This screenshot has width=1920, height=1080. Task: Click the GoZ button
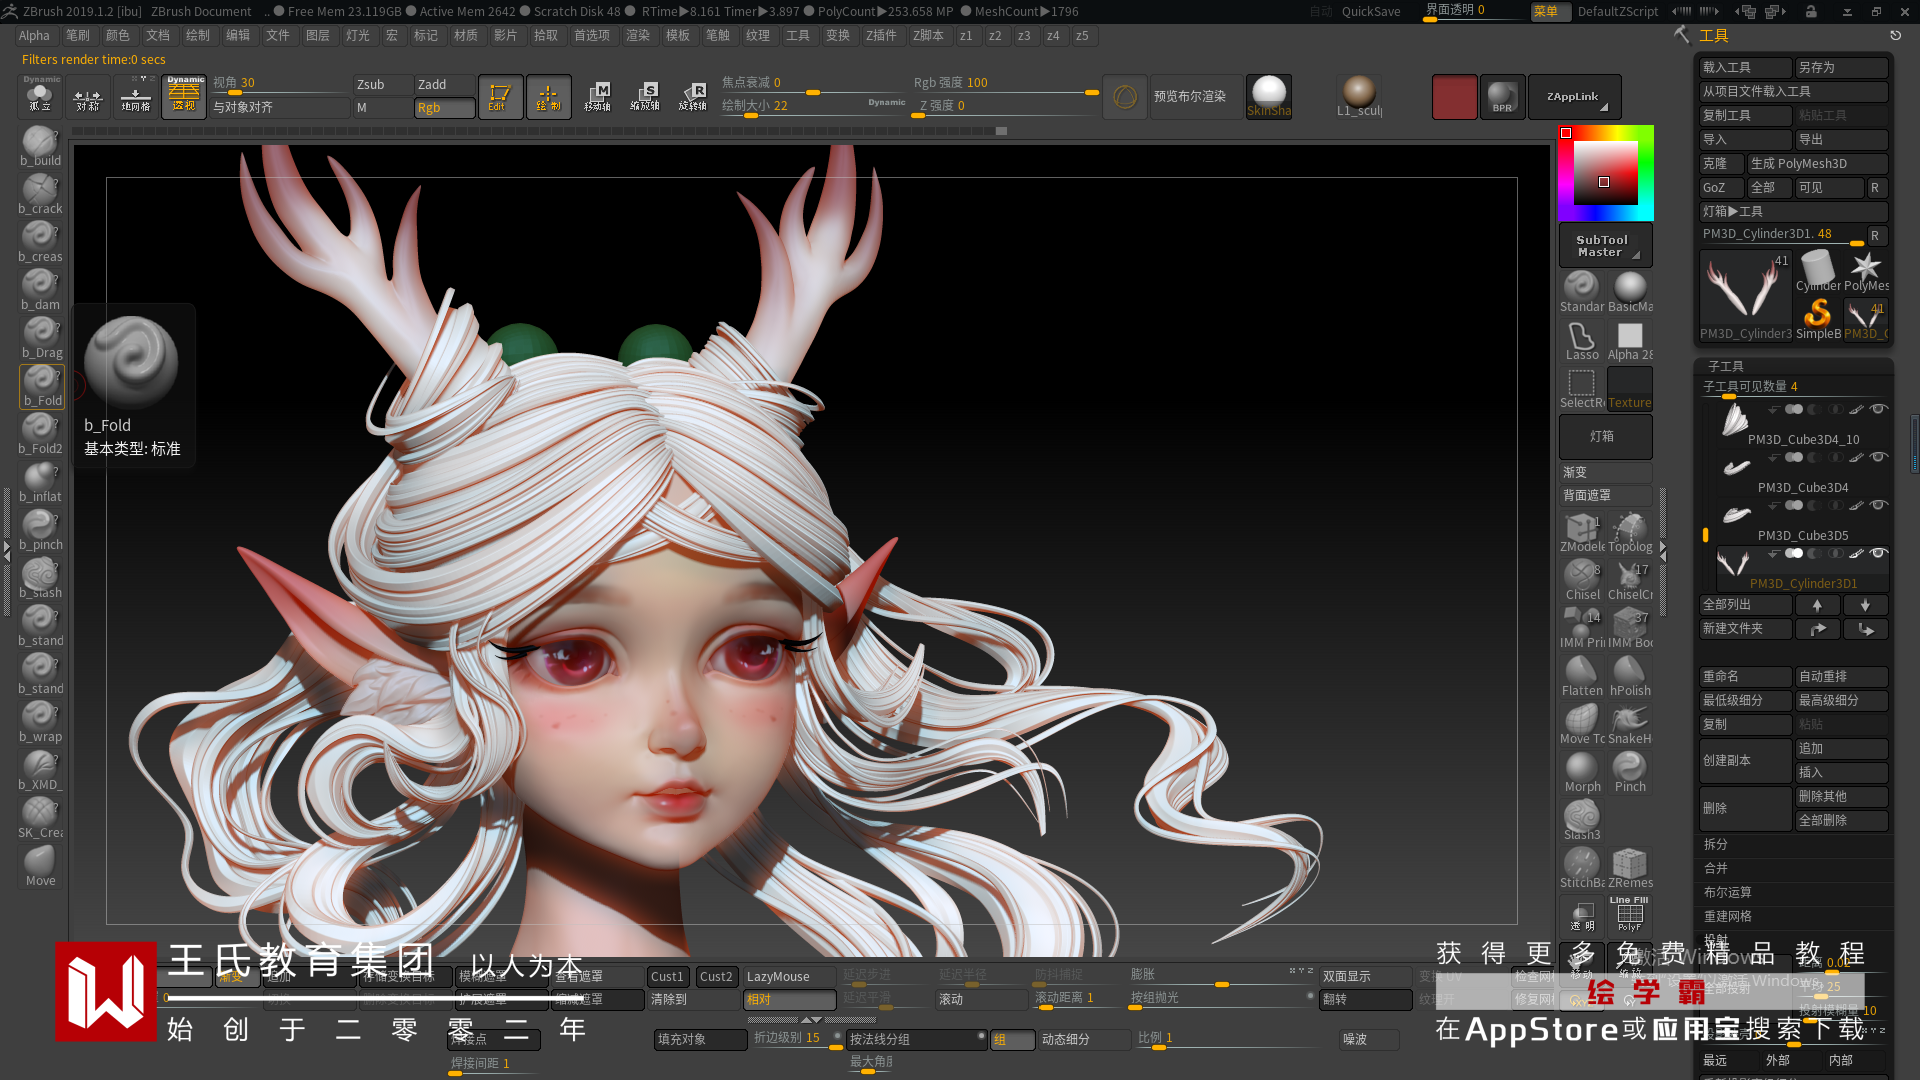pyautogui.click(x=1719, y=187)
